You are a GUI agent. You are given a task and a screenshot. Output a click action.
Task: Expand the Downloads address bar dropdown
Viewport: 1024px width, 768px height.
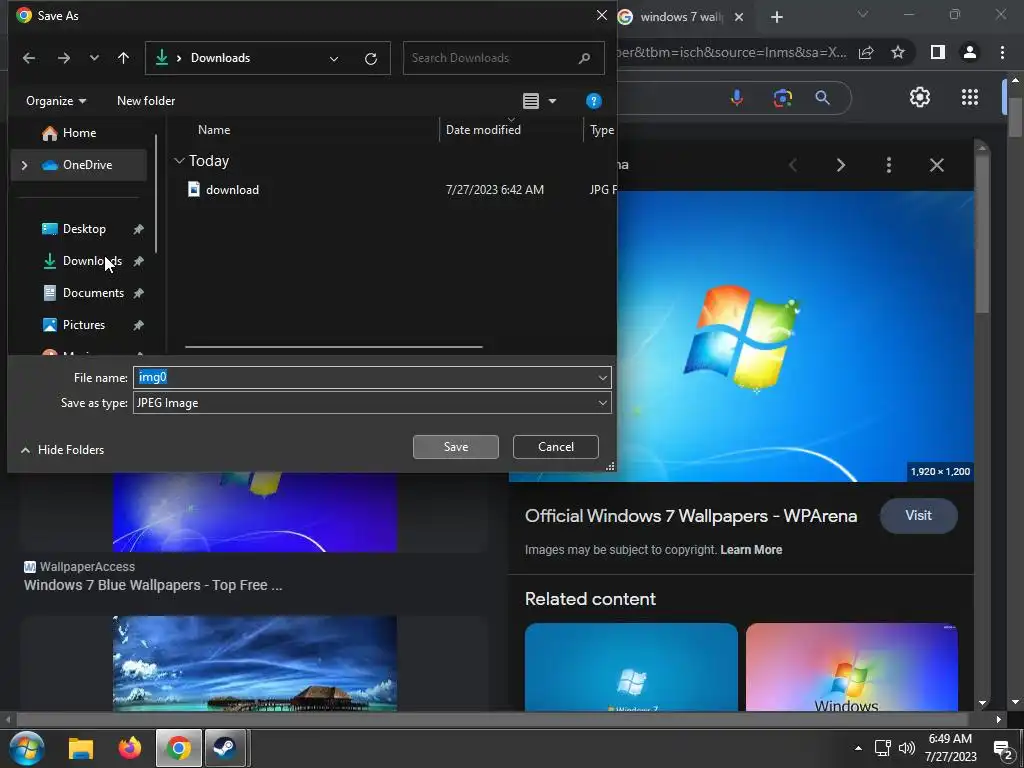click(x=334, y=59)
